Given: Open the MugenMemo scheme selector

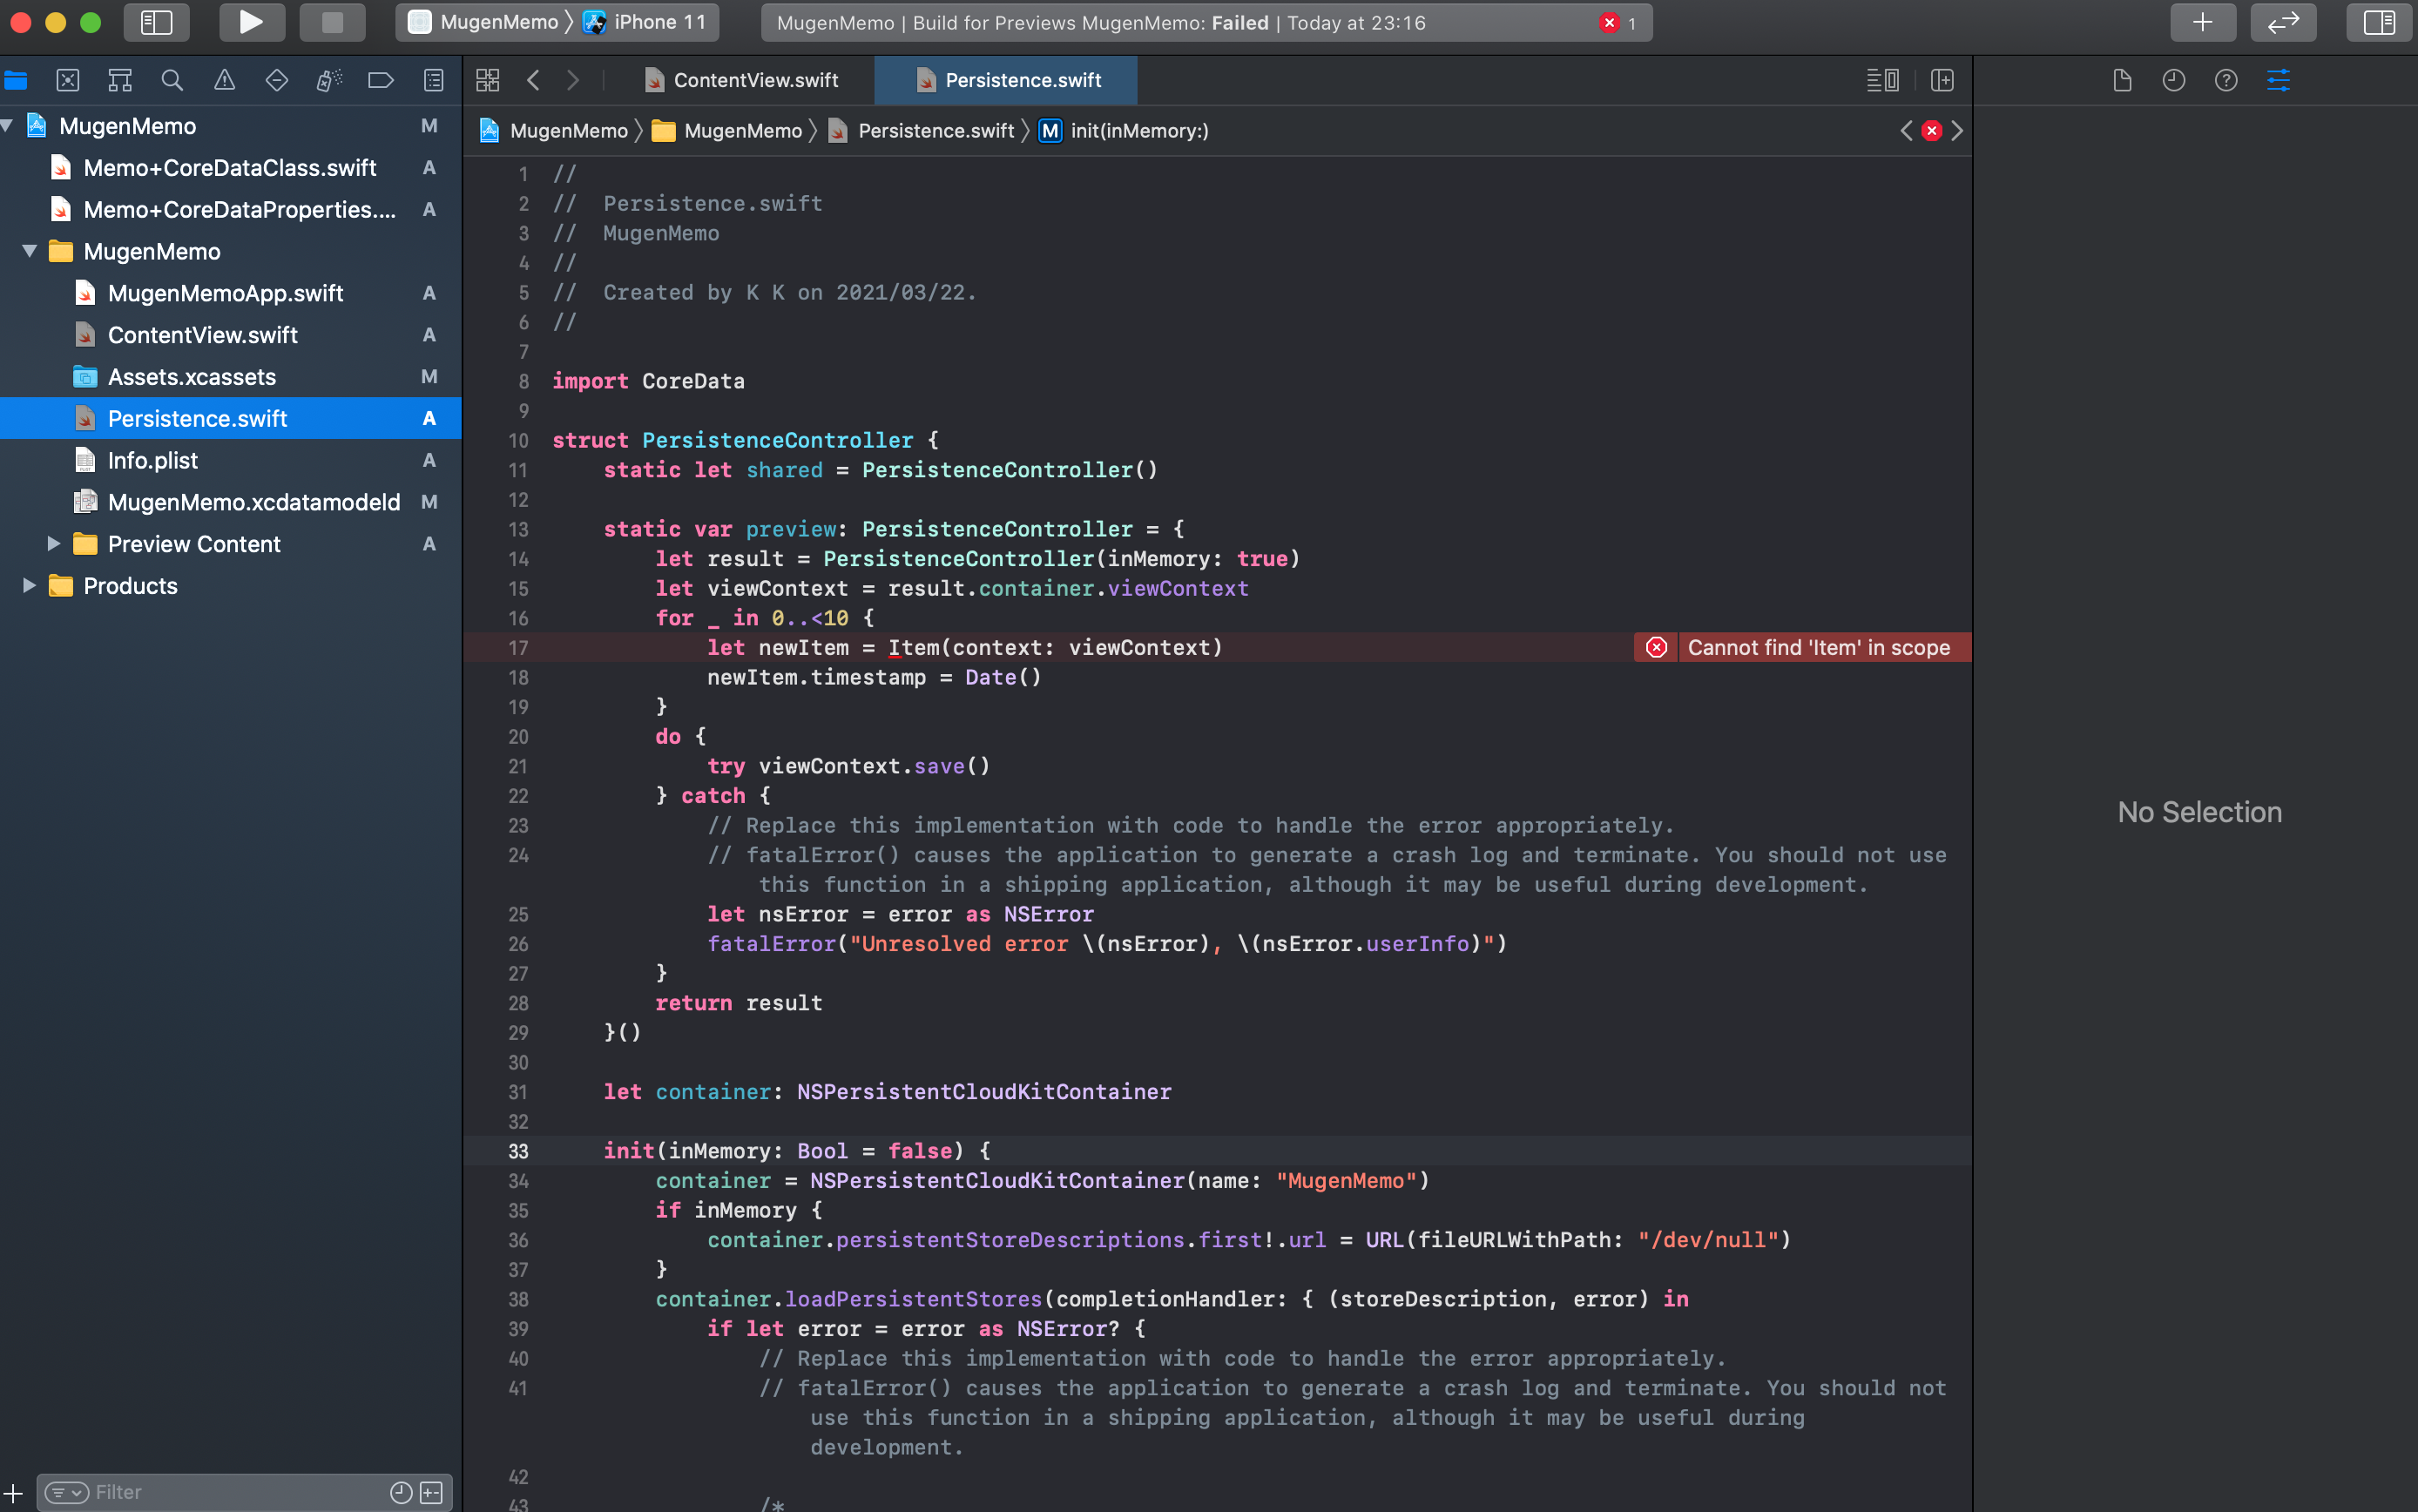Looking at the screenshot, I should click(x=486, y=22).
